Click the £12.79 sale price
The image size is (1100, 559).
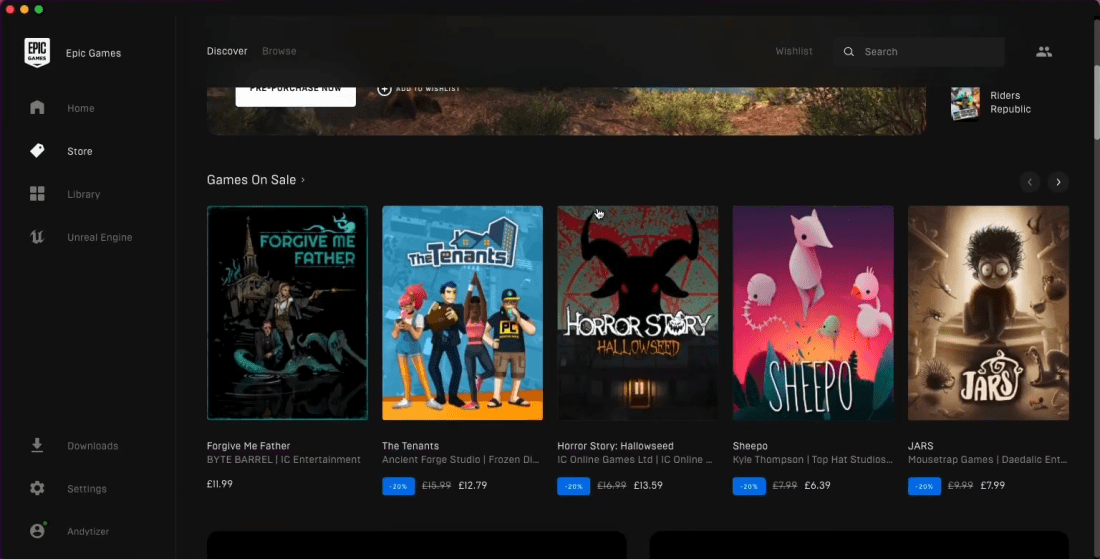(472, 485)
